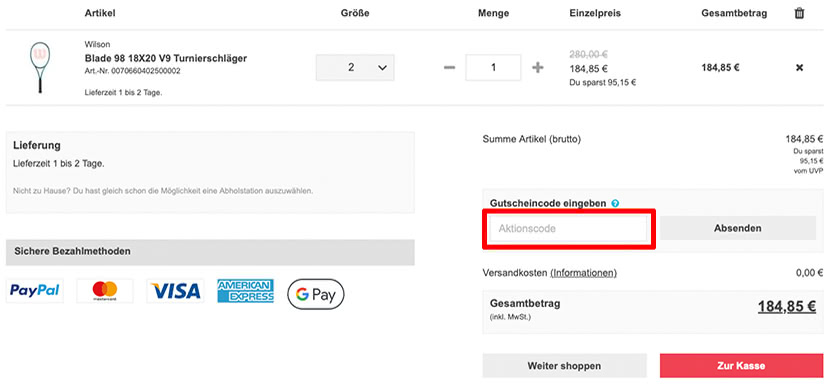Viewport: 828px width, 385px height.
Task: Click the struck-through price 280,00 €
Action: pos(588,54)
